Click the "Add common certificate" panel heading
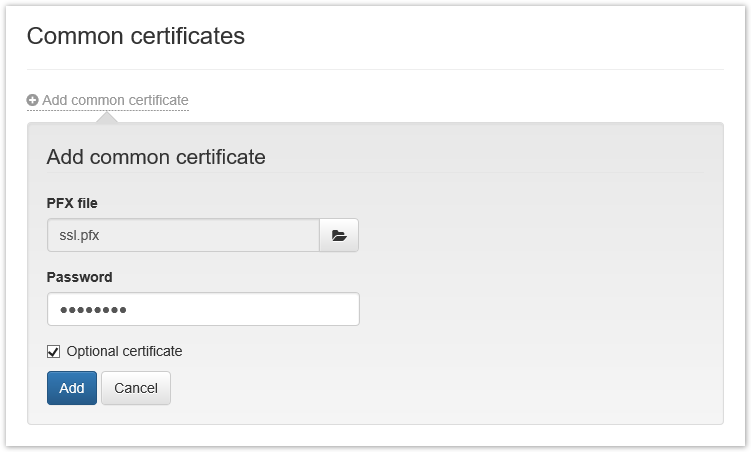Screen dimensions: 751x452 click(x=156, y=157)
